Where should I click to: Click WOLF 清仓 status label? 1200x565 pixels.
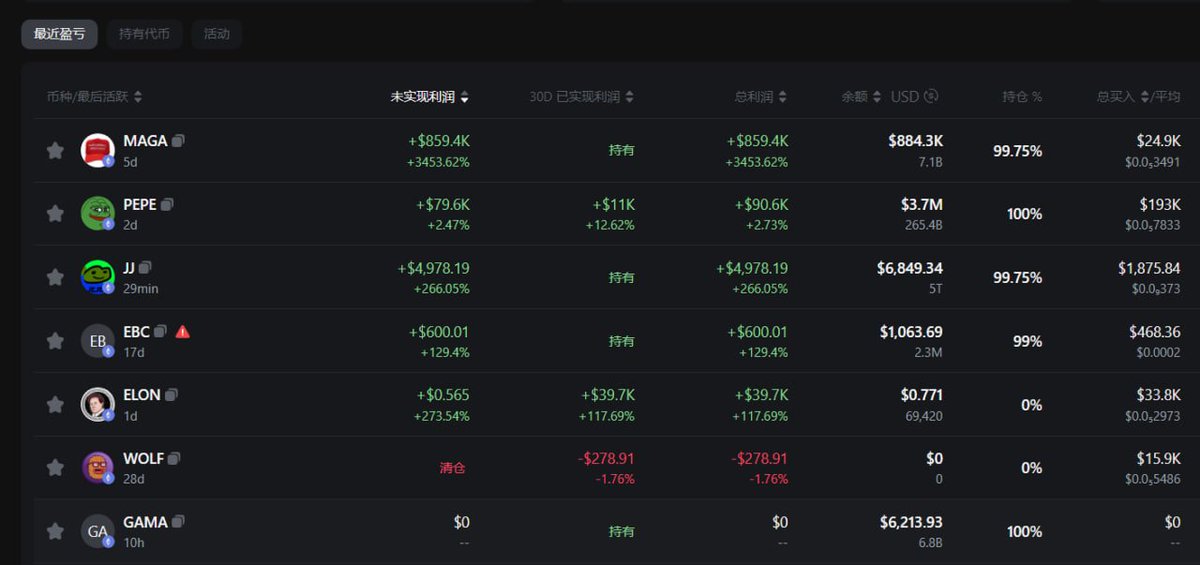(453, 468)
